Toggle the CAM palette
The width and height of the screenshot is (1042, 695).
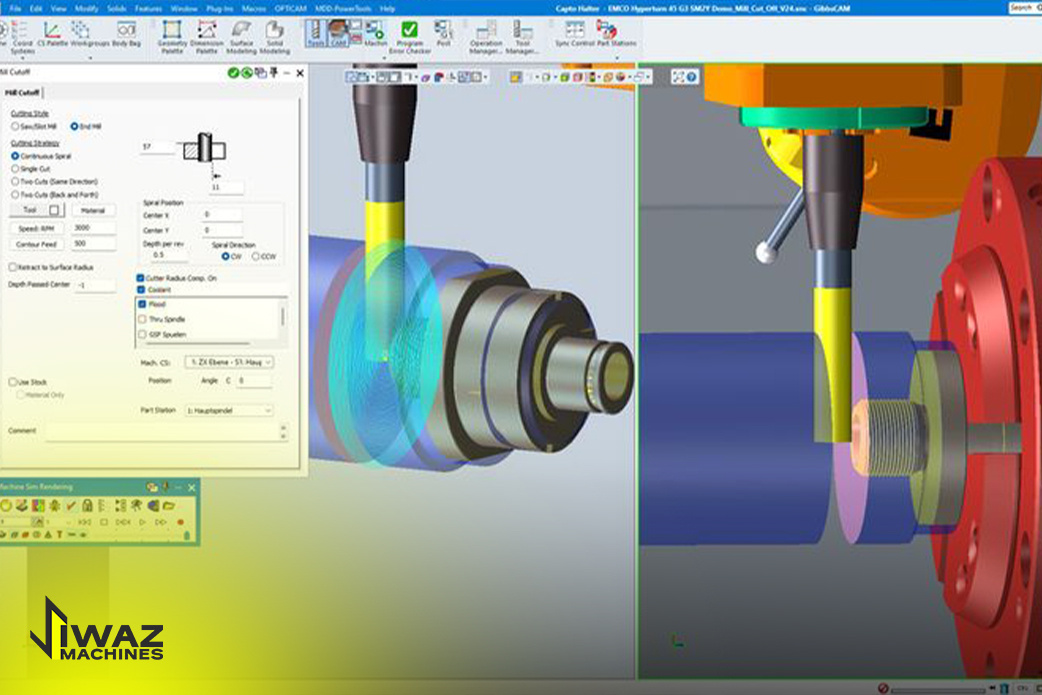click(x=338, y=34)
